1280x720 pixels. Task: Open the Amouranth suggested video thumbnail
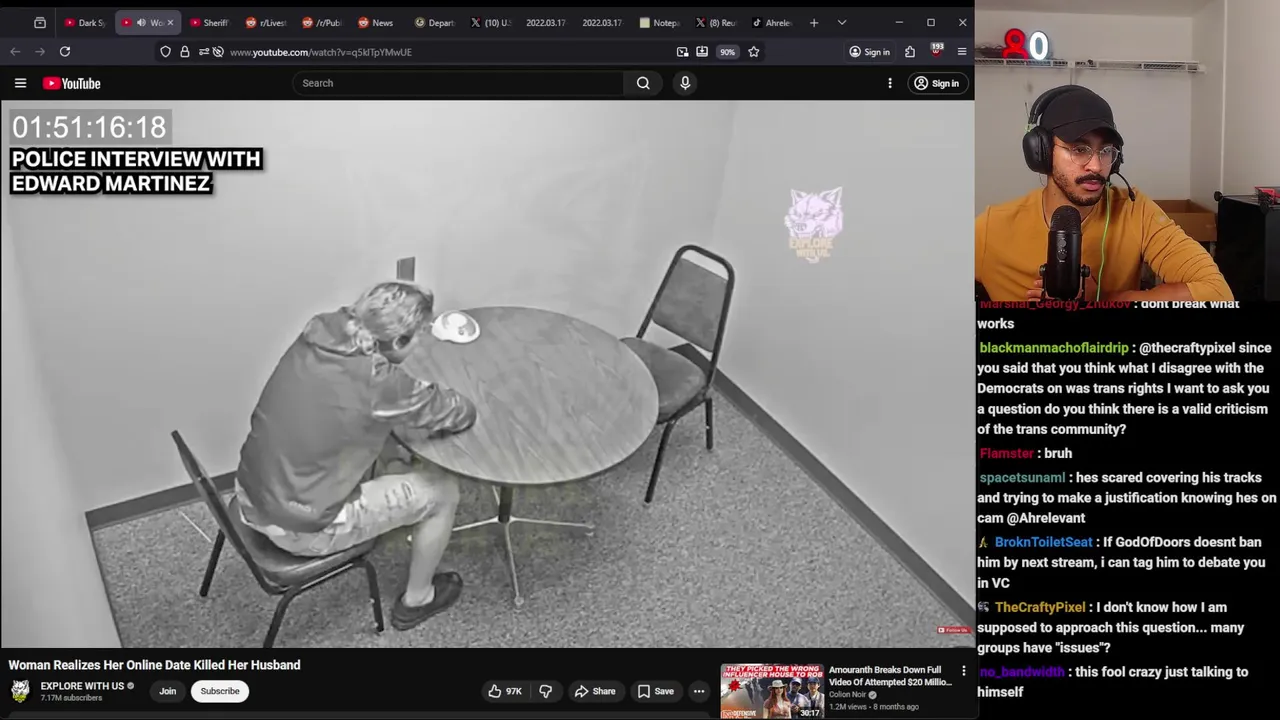point(772,691)
